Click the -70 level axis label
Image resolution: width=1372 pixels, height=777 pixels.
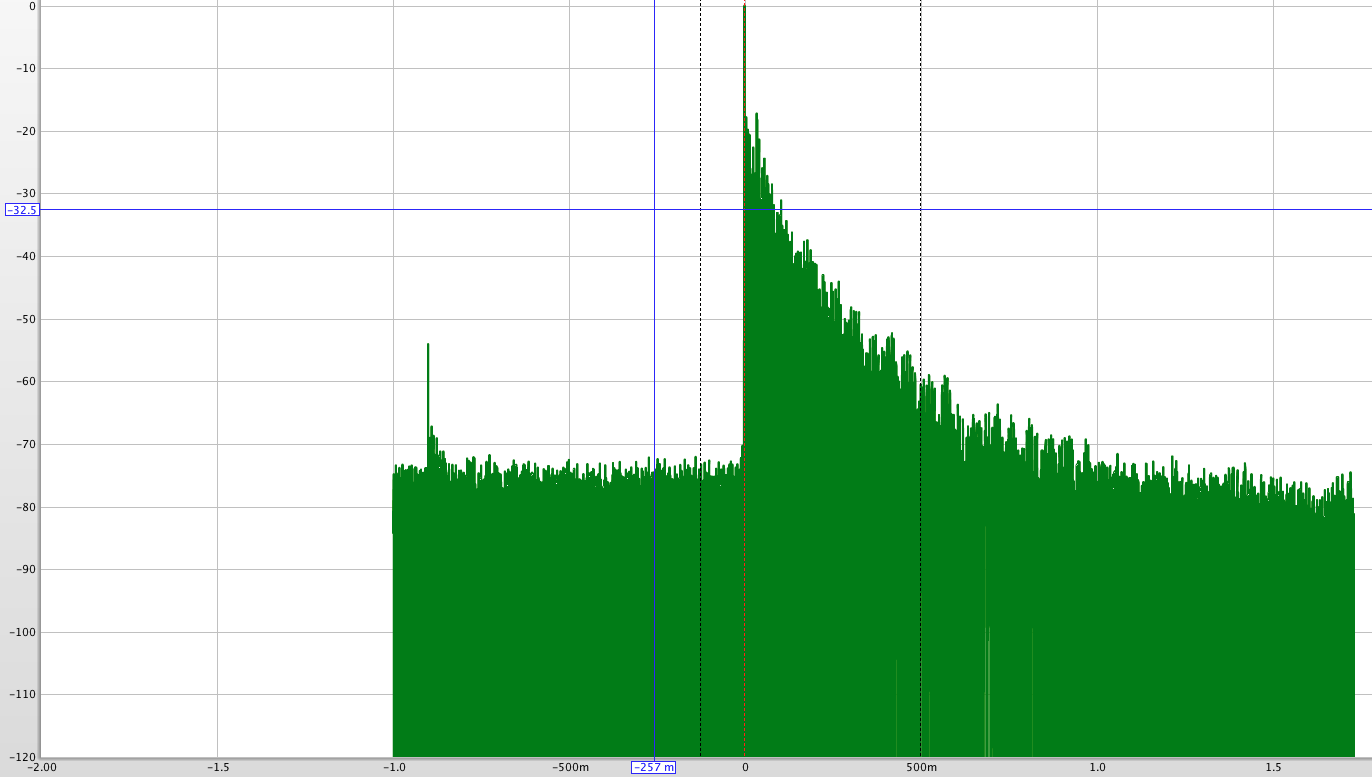26,444
